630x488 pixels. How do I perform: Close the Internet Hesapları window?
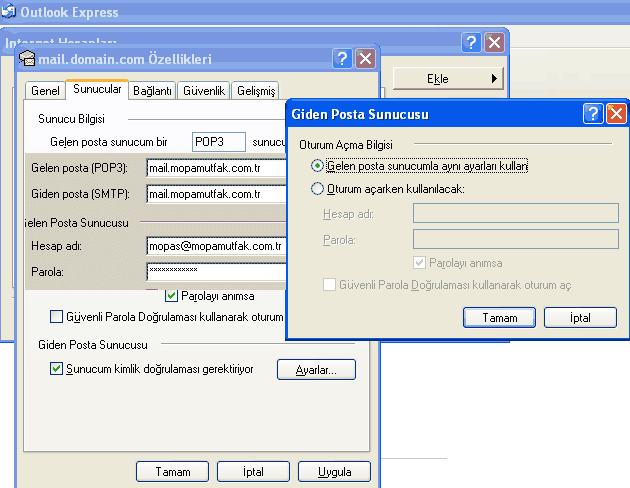pos(494,42)
